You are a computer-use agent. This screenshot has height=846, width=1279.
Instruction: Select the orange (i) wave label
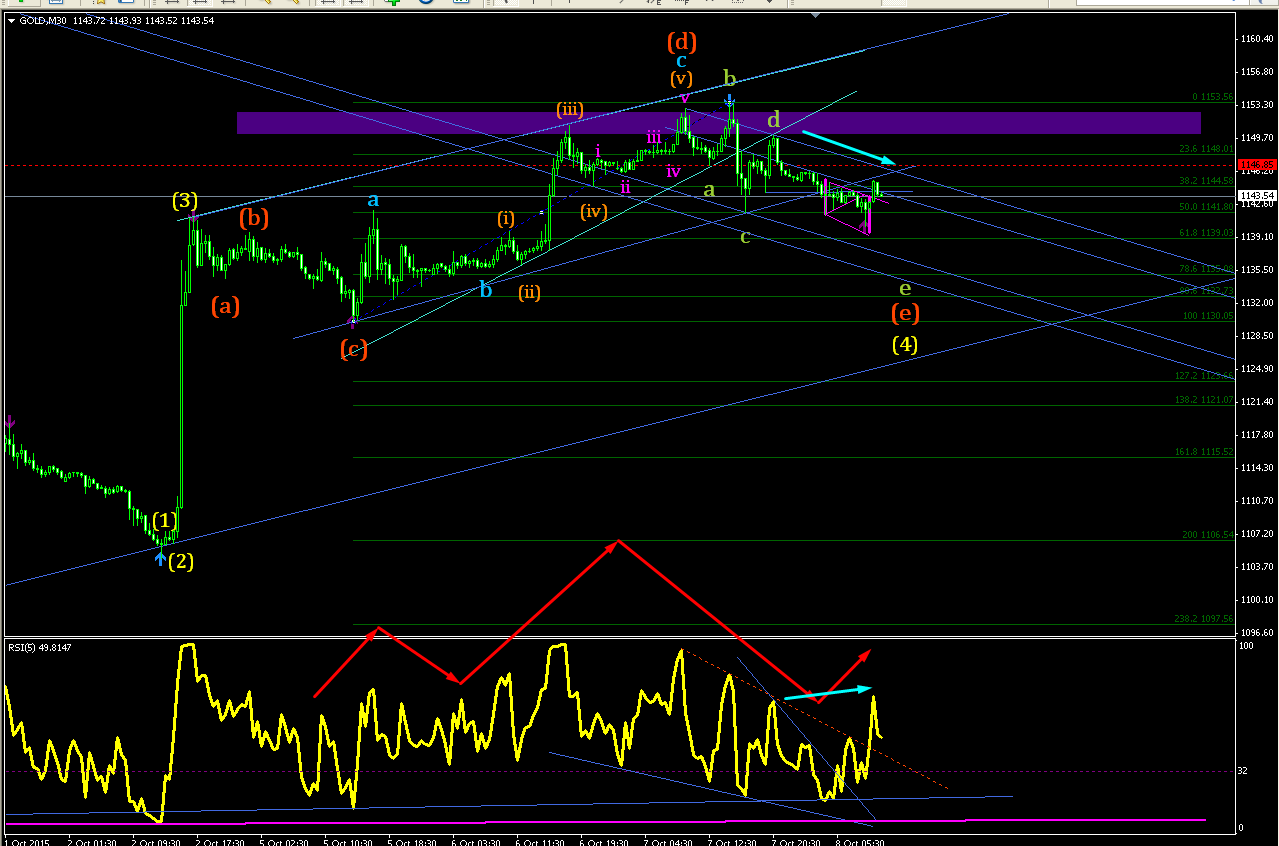pyautogui.click(x=506, y=218)
